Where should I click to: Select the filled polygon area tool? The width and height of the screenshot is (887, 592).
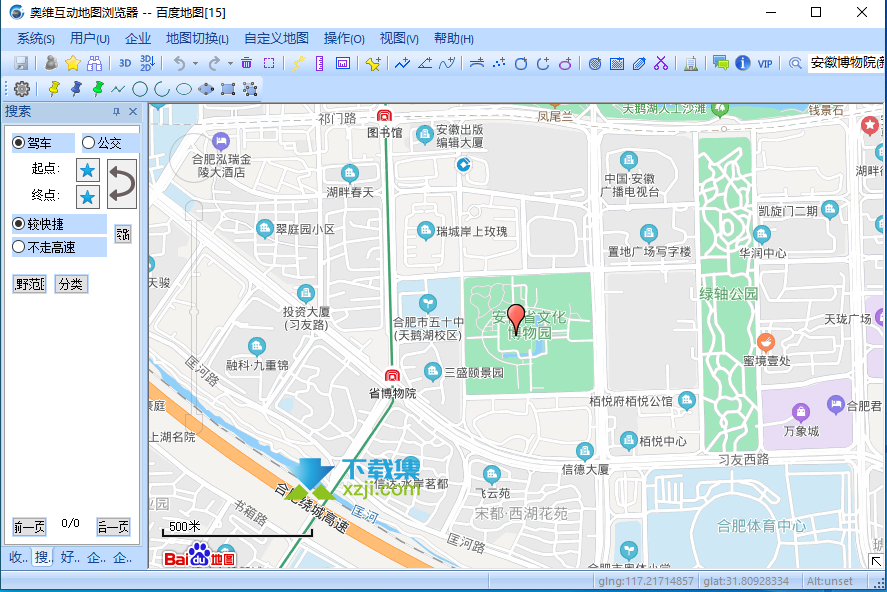[x=639, y=63]
